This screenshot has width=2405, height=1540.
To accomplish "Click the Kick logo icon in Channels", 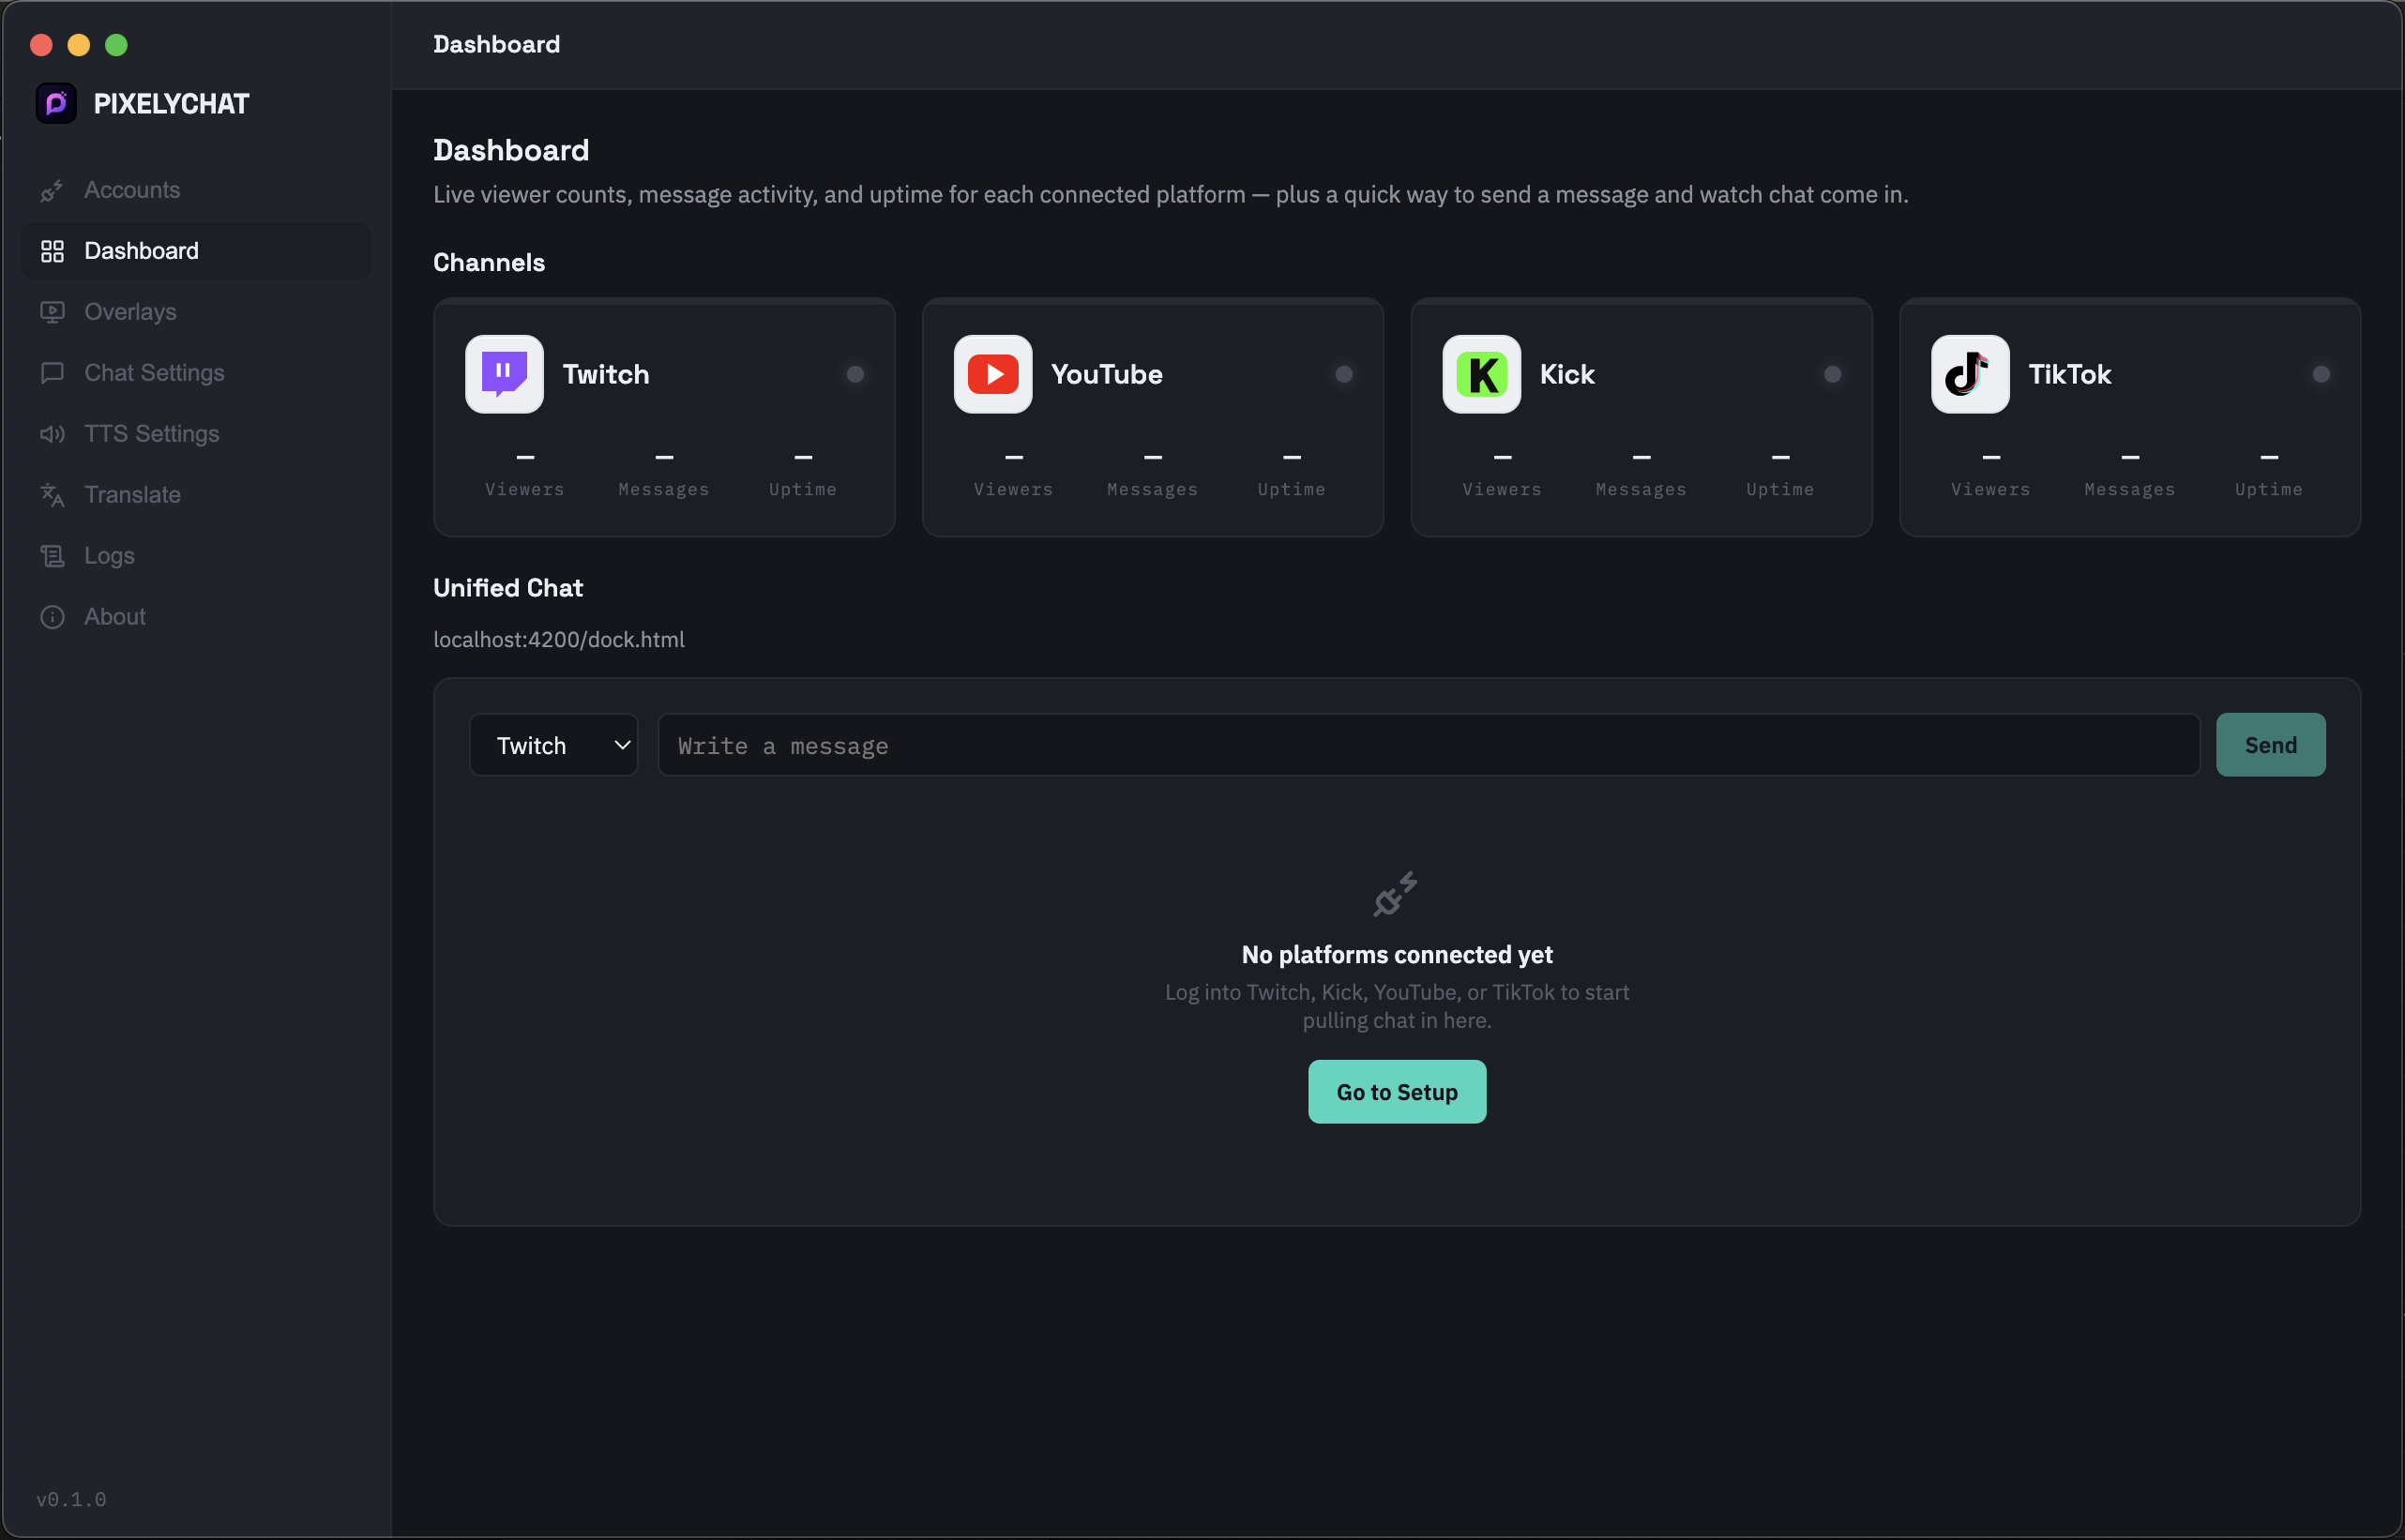I will 1482,374.
